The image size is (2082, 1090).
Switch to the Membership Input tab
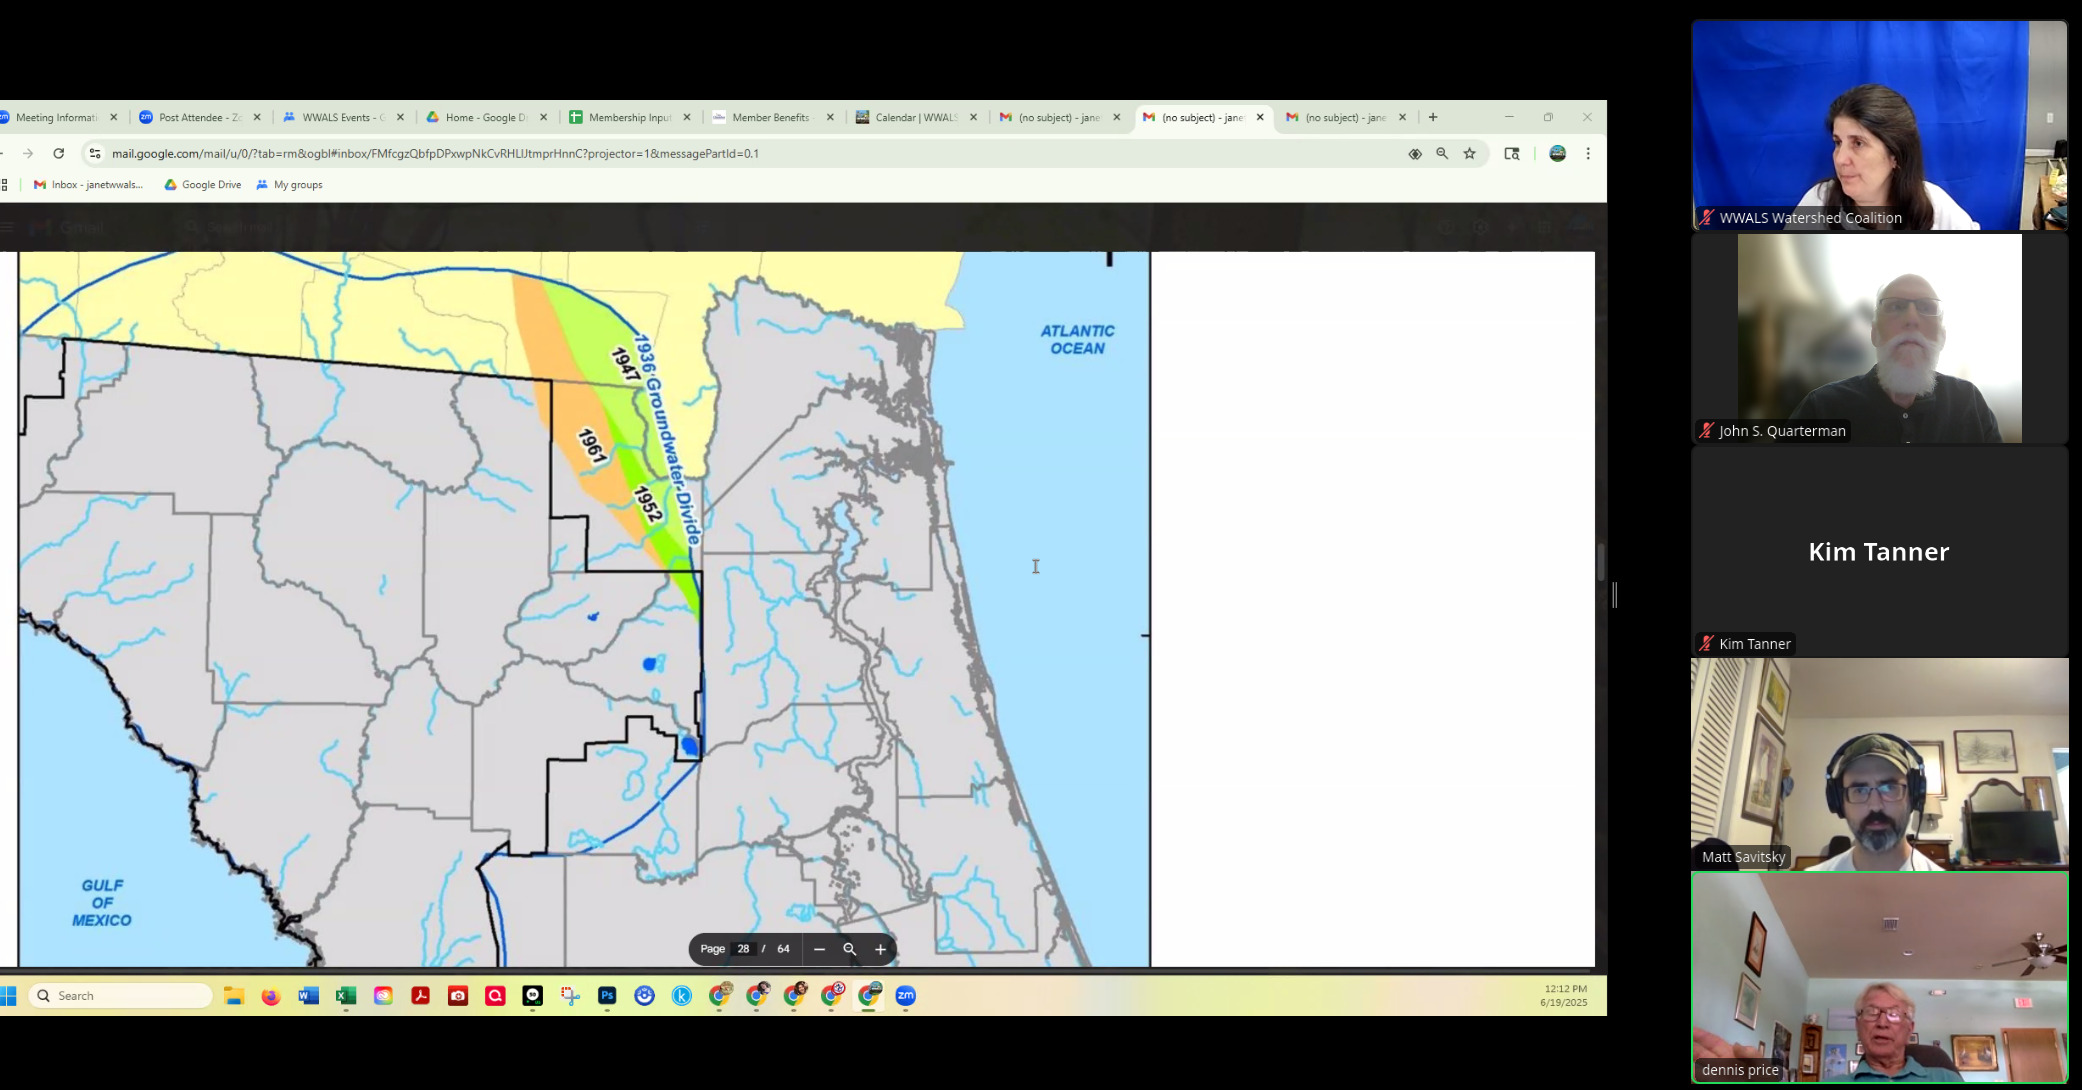point(629,117)
